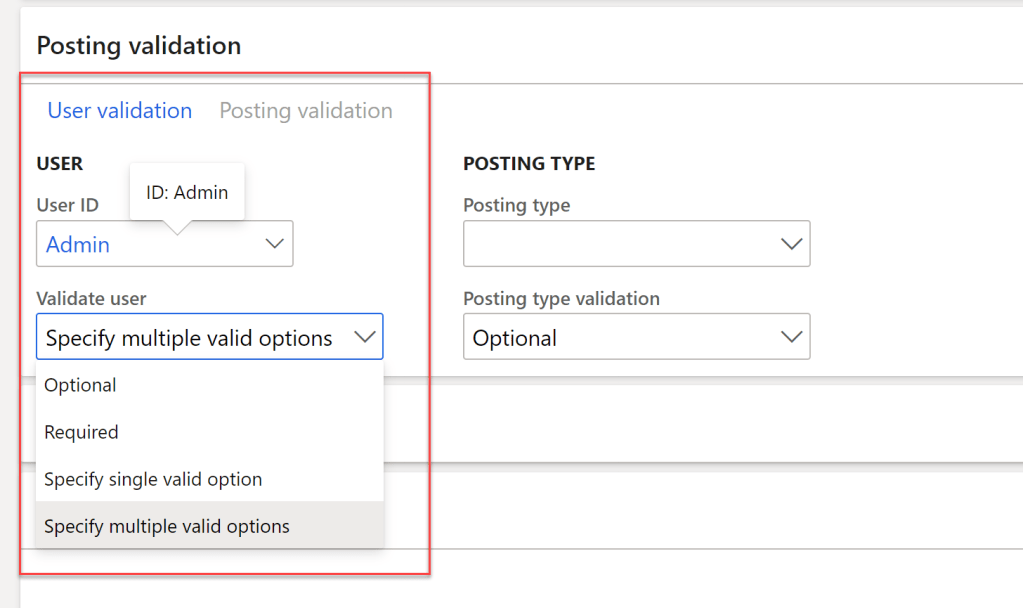Screen dimensions: 1023x608
Task: Click into the empty Posting type field
Action: [x=615, y=244]
